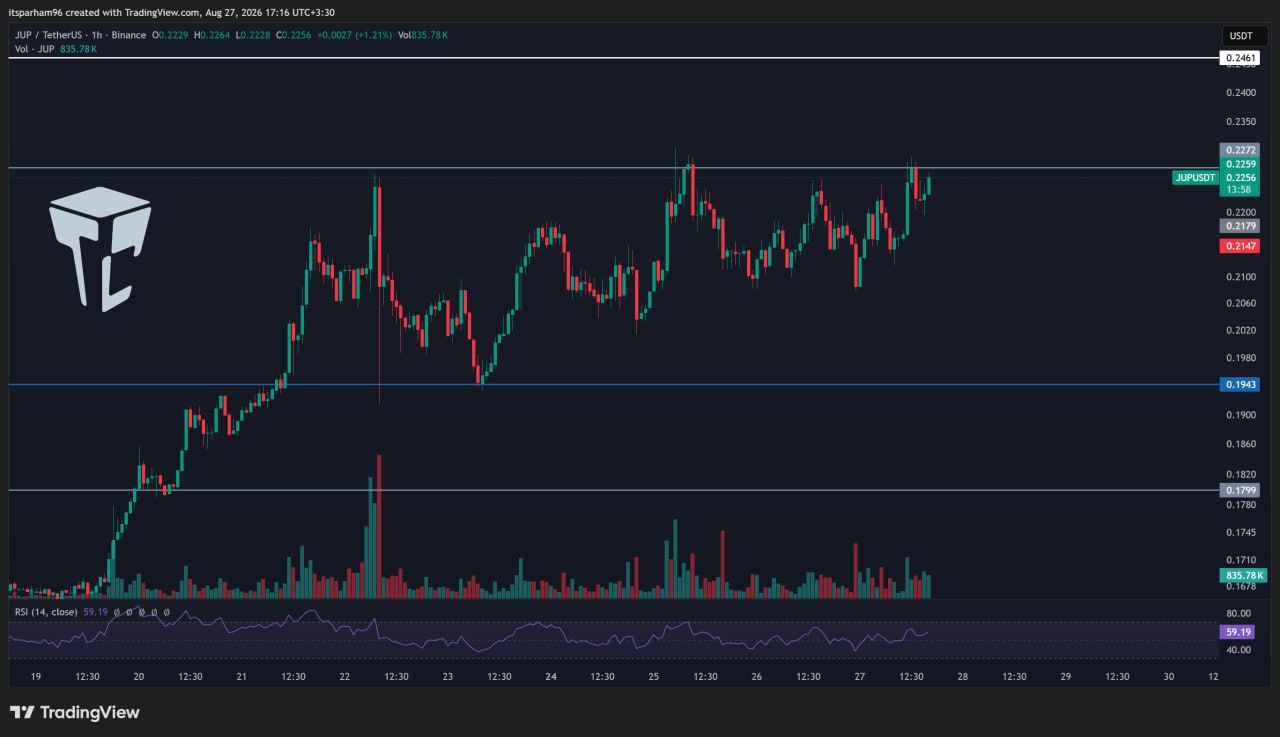Viewport: 1280px width, 737px height.
Task: Select the 0.2461 white price label
Action: (1239, 59)
